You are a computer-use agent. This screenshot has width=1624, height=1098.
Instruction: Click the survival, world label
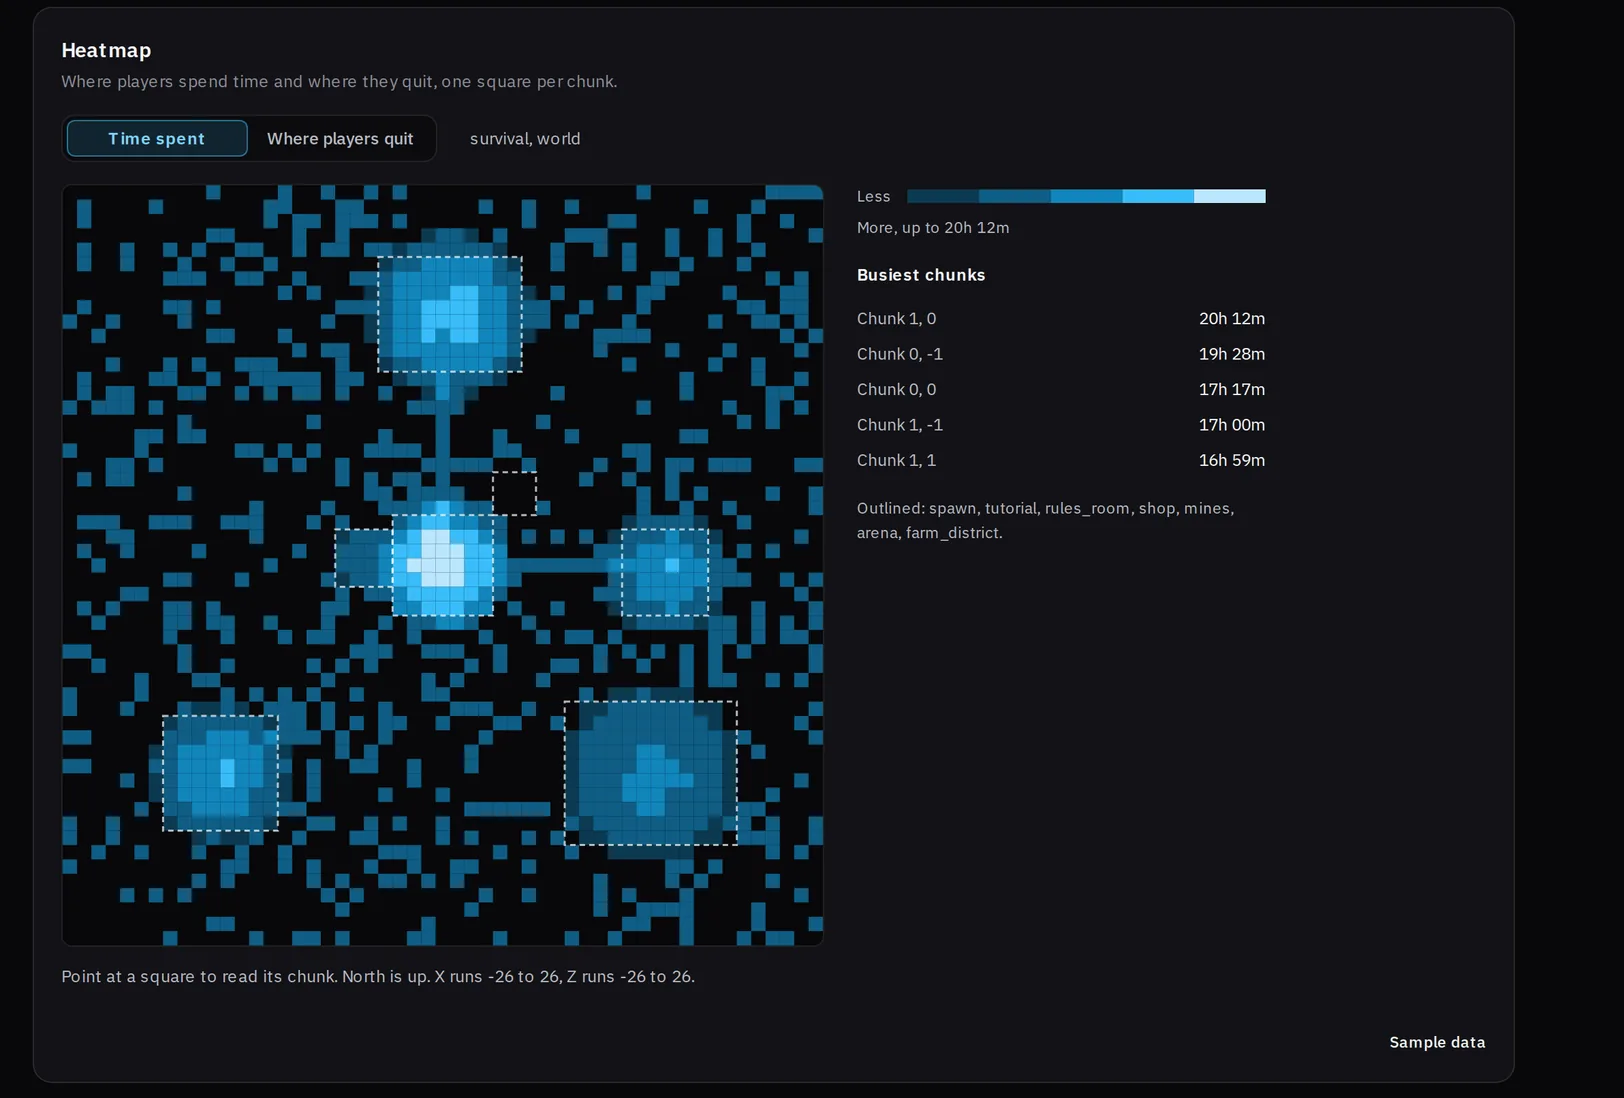tap(525, 139)
